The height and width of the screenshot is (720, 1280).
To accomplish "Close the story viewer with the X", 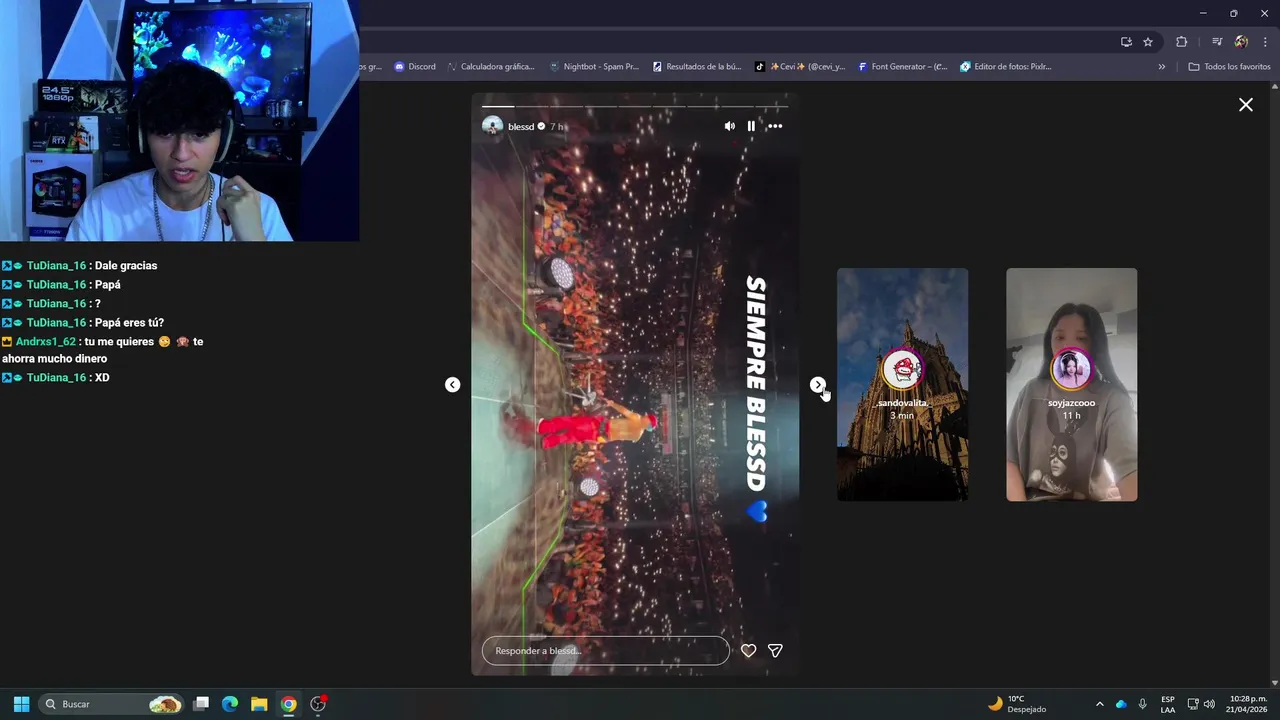I will pyautogui.click(x=1246, y=105).
